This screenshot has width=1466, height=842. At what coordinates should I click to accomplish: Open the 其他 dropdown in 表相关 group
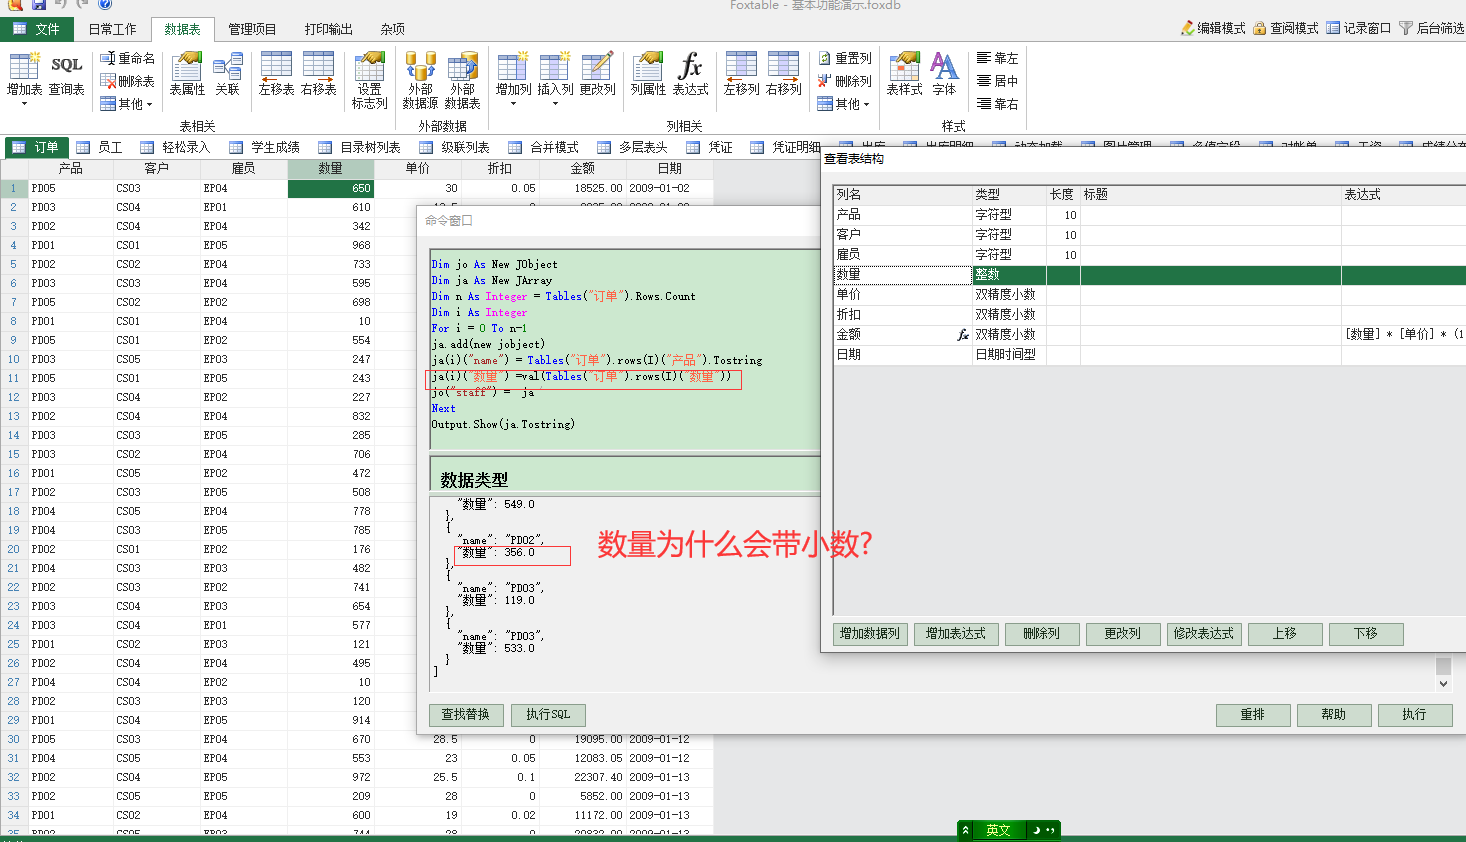pyautogui.click(x=126, y=104)
